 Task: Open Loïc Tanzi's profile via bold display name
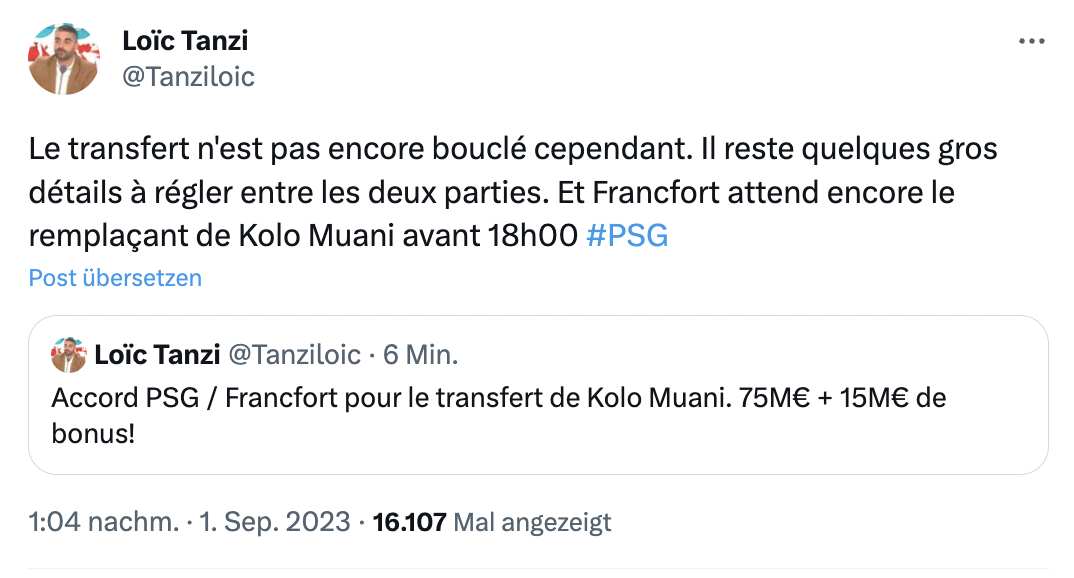tap(185, 41)
